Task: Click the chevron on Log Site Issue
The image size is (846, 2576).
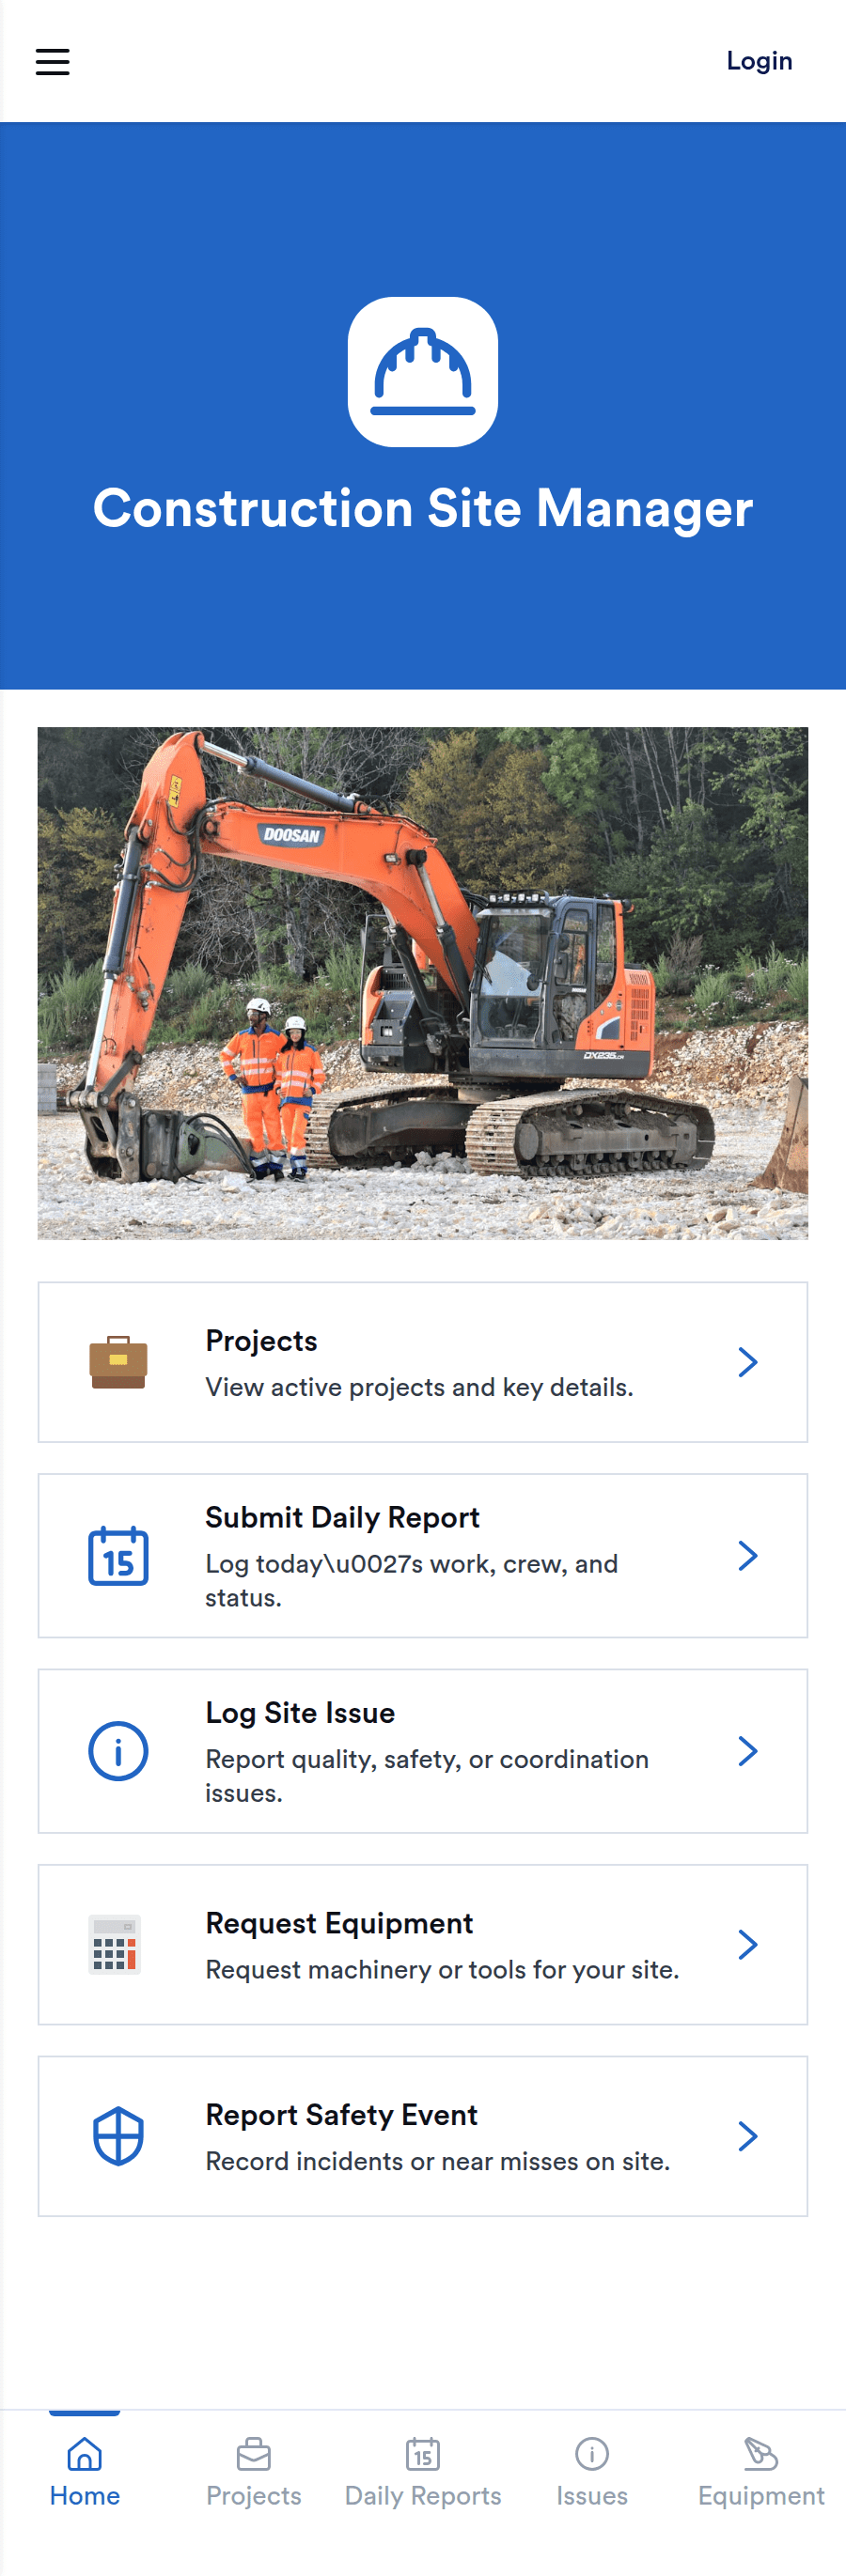Action: tap(747, 1750)
